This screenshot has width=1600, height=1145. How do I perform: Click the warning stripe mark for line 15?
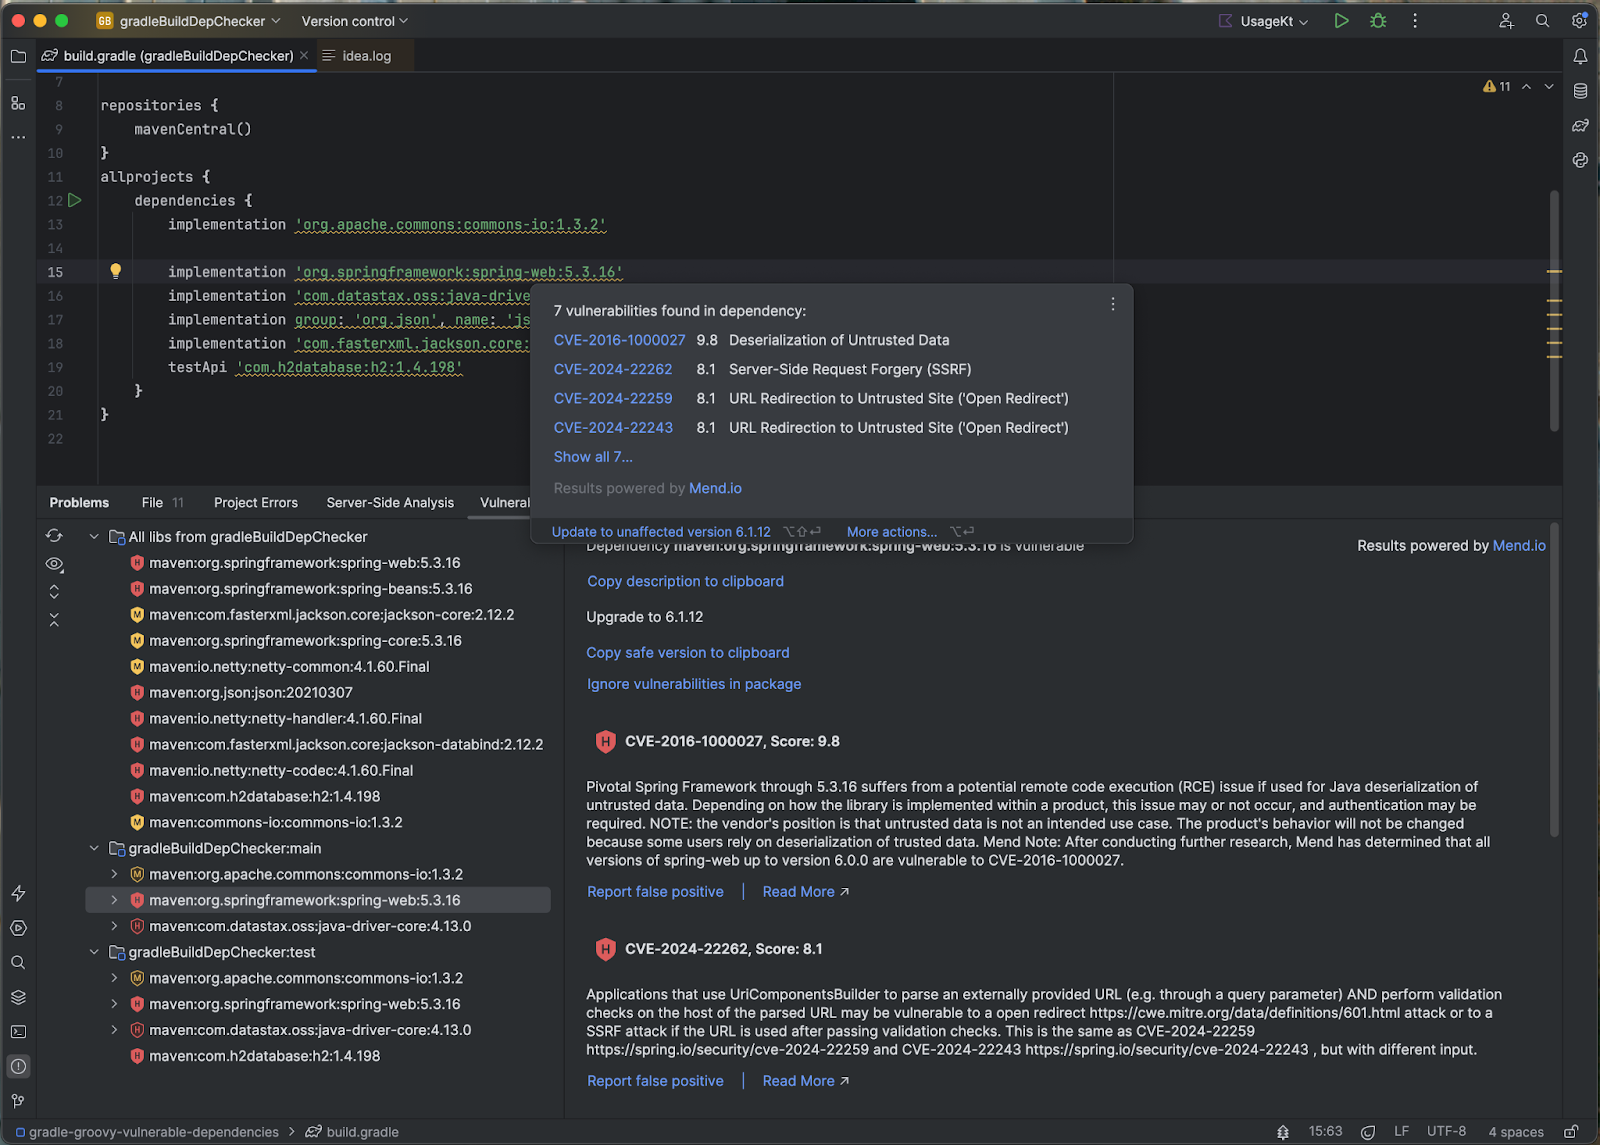pyautogui.click(x=1554, y=271)
